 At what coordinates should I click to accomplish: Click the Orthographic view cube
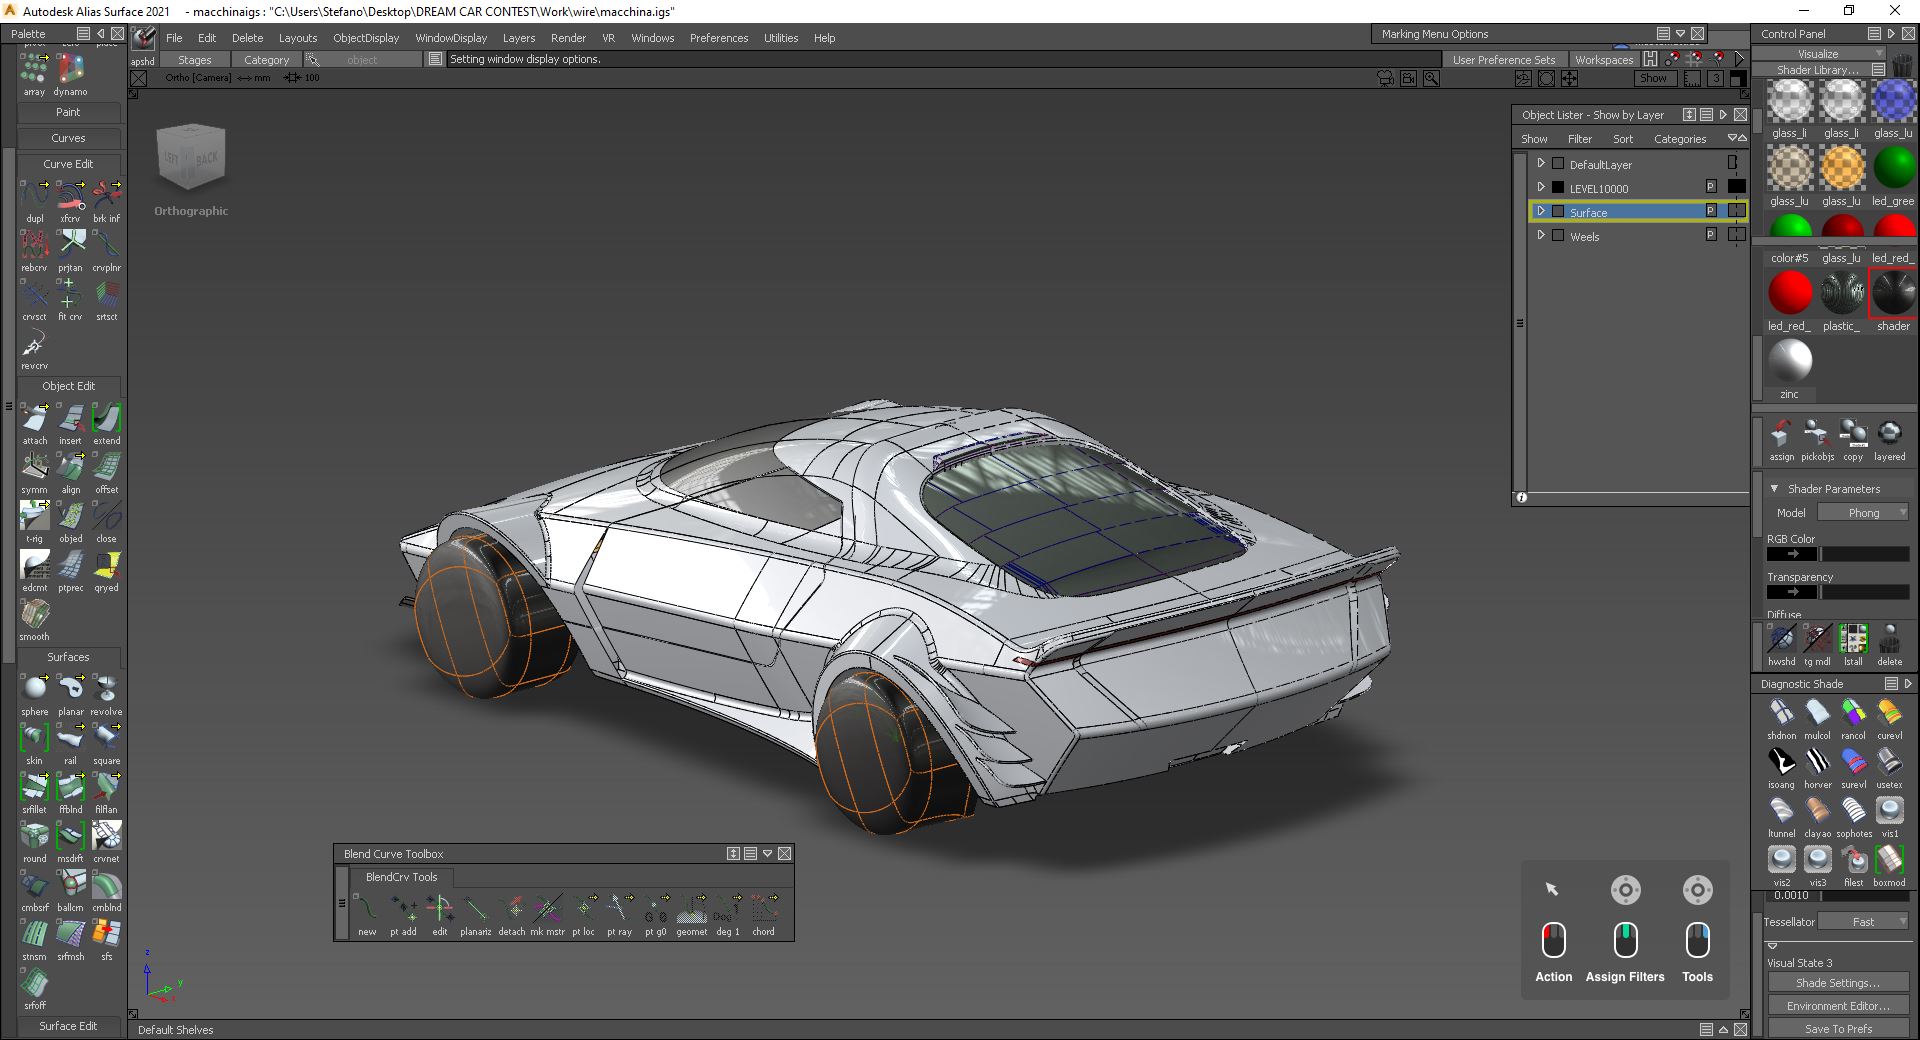point(190,156)
